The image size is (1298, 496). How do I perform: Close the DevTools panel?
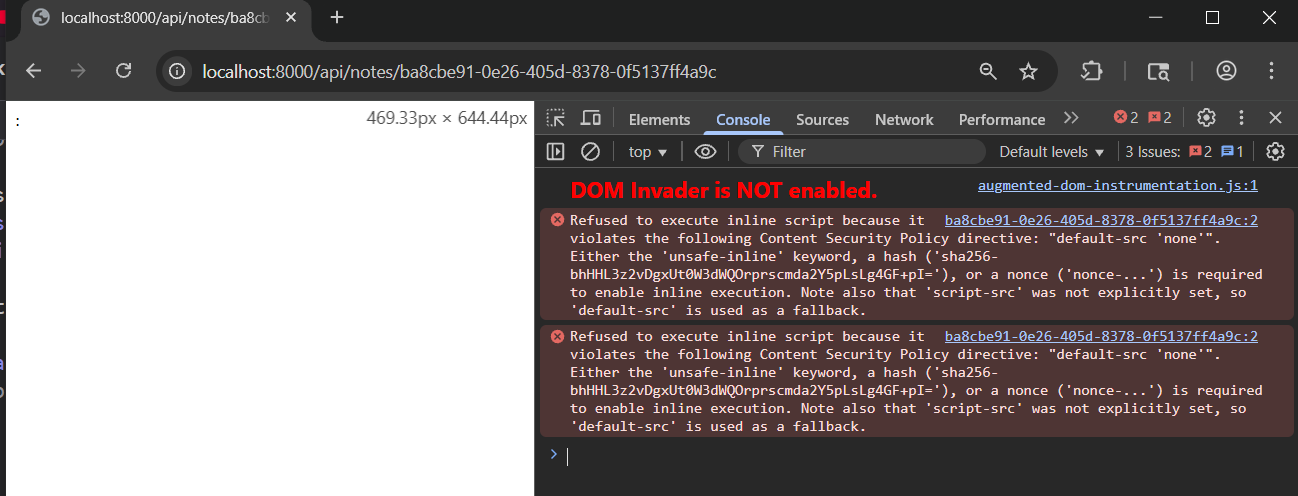point(1275,118)
